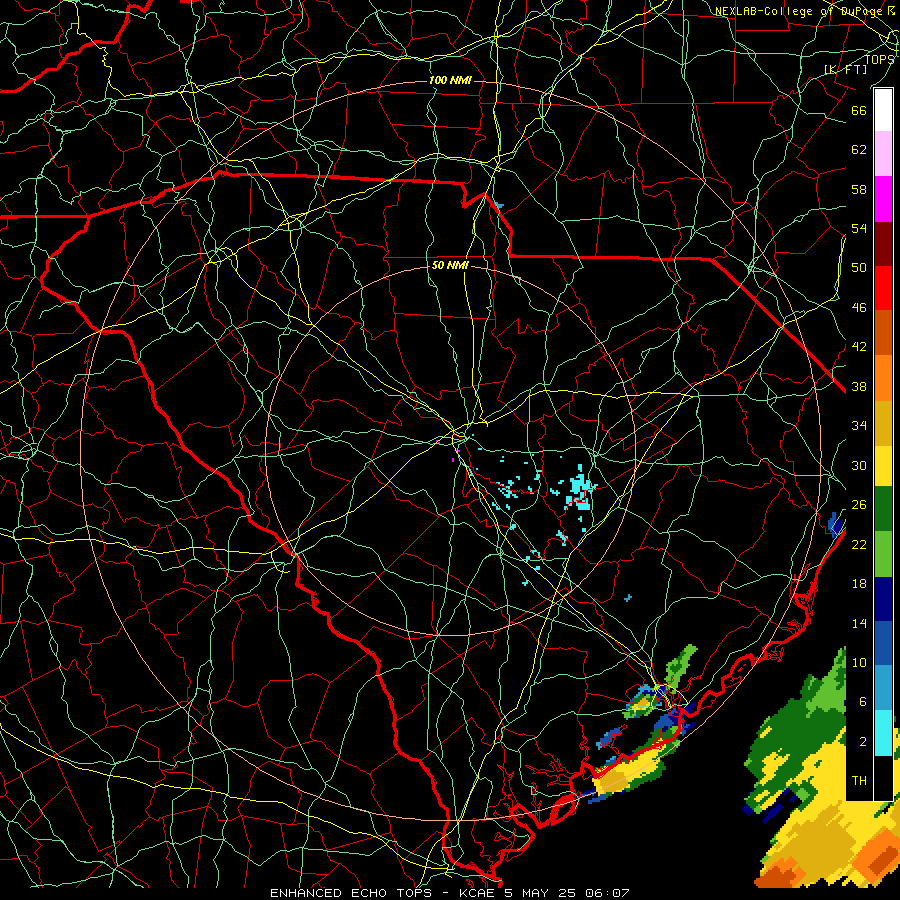Click the 'NEXLAB-College of DuPage' credit text

798,11
